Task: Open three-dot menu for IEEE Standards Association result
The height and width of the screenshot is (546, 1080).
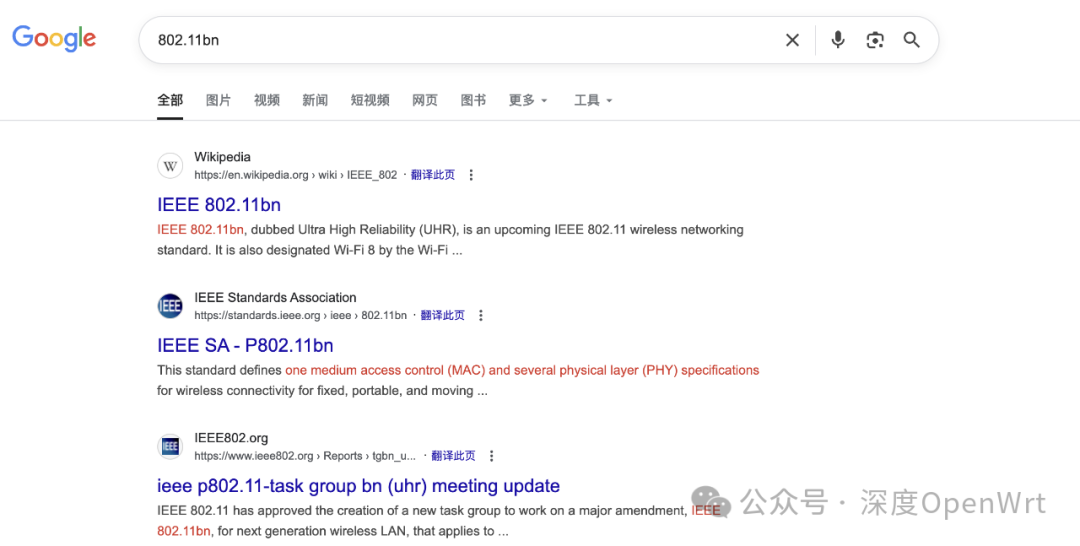Action: tap(481, 315)
